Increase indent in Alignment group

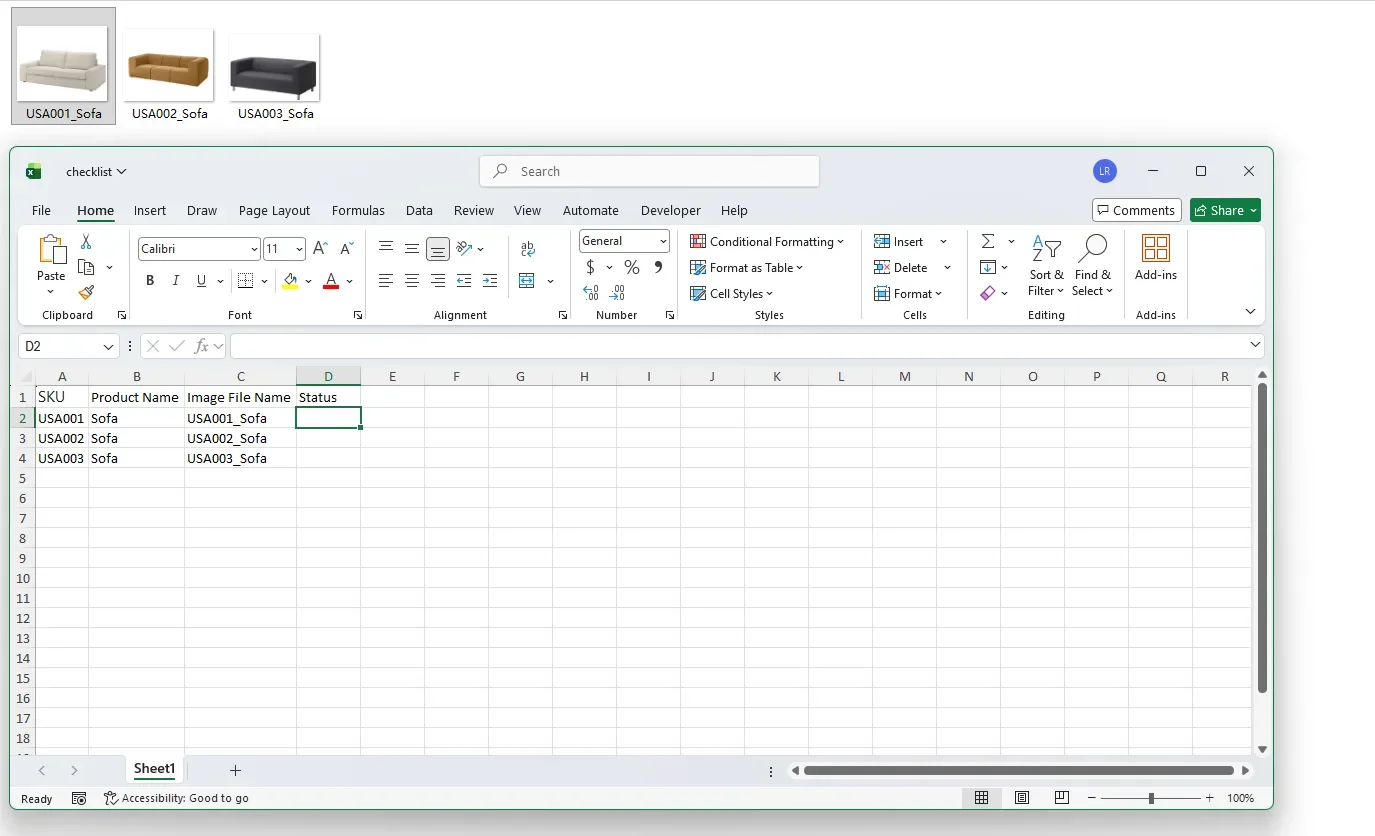click(490, 281)
